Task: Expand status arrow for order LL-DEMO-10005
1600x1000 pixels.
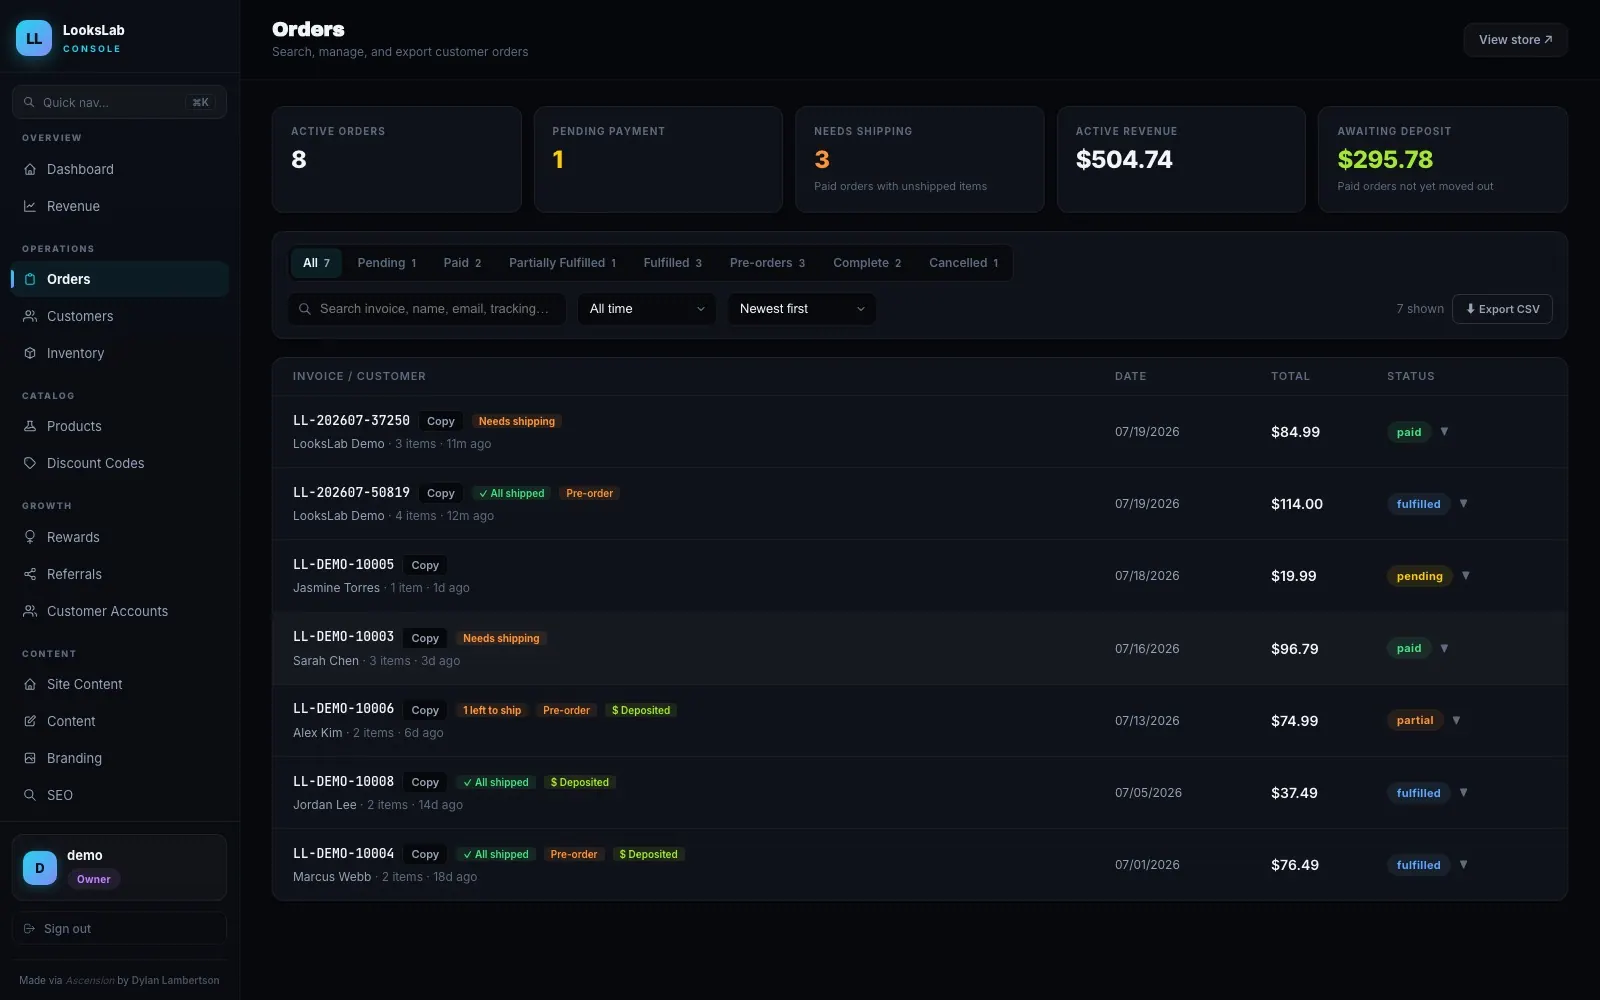Action: [1466, 576]
